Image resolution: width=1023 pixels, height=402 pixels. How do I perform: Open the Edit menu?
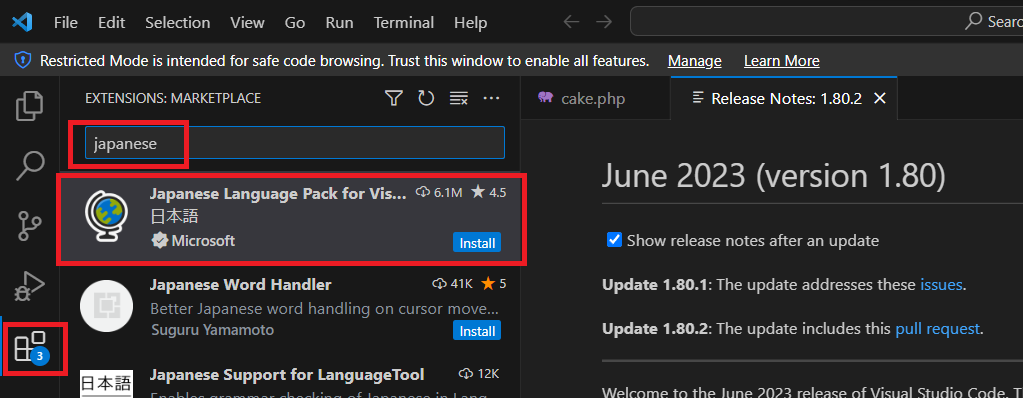112,23
